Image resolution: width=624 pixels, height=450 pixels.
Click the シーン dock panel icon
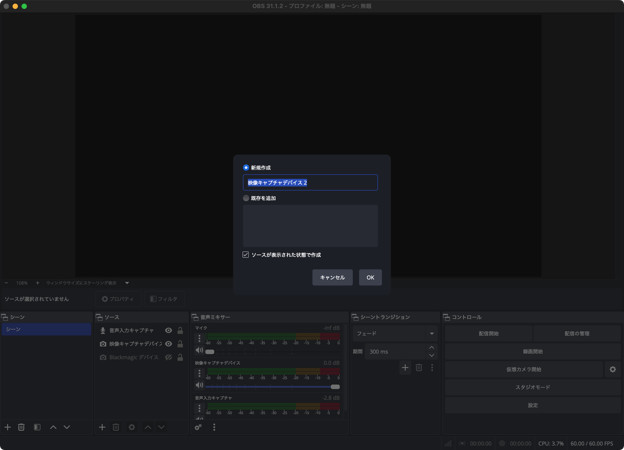click(5, 317)
